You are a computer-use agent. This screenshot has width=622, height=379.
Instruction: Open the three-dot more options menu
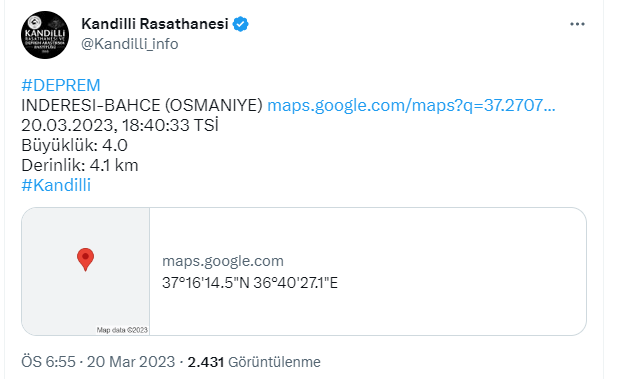point(577,24)
